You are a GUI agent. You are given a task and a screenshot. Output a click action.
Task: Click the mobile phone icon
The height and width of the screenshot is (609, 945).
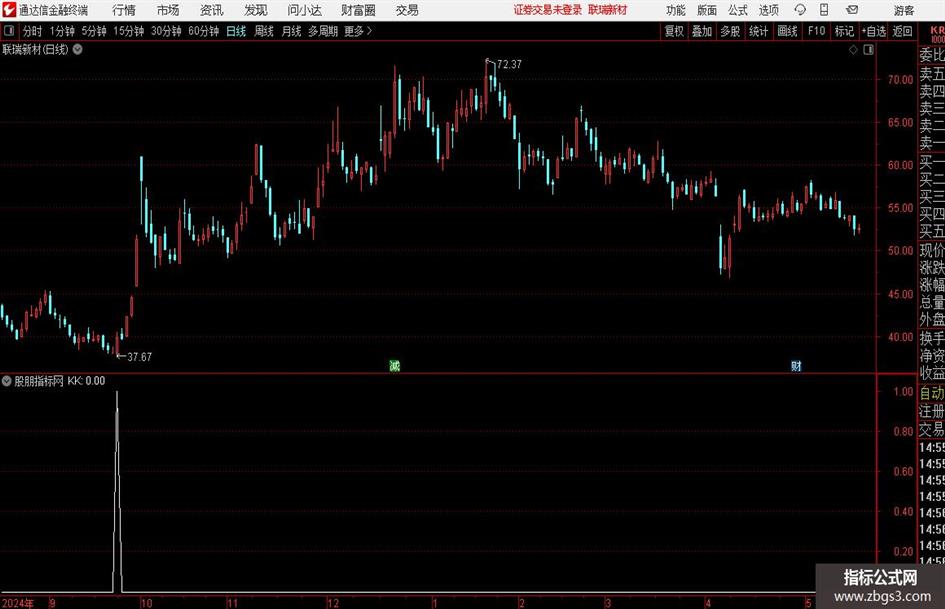point(824,10)
